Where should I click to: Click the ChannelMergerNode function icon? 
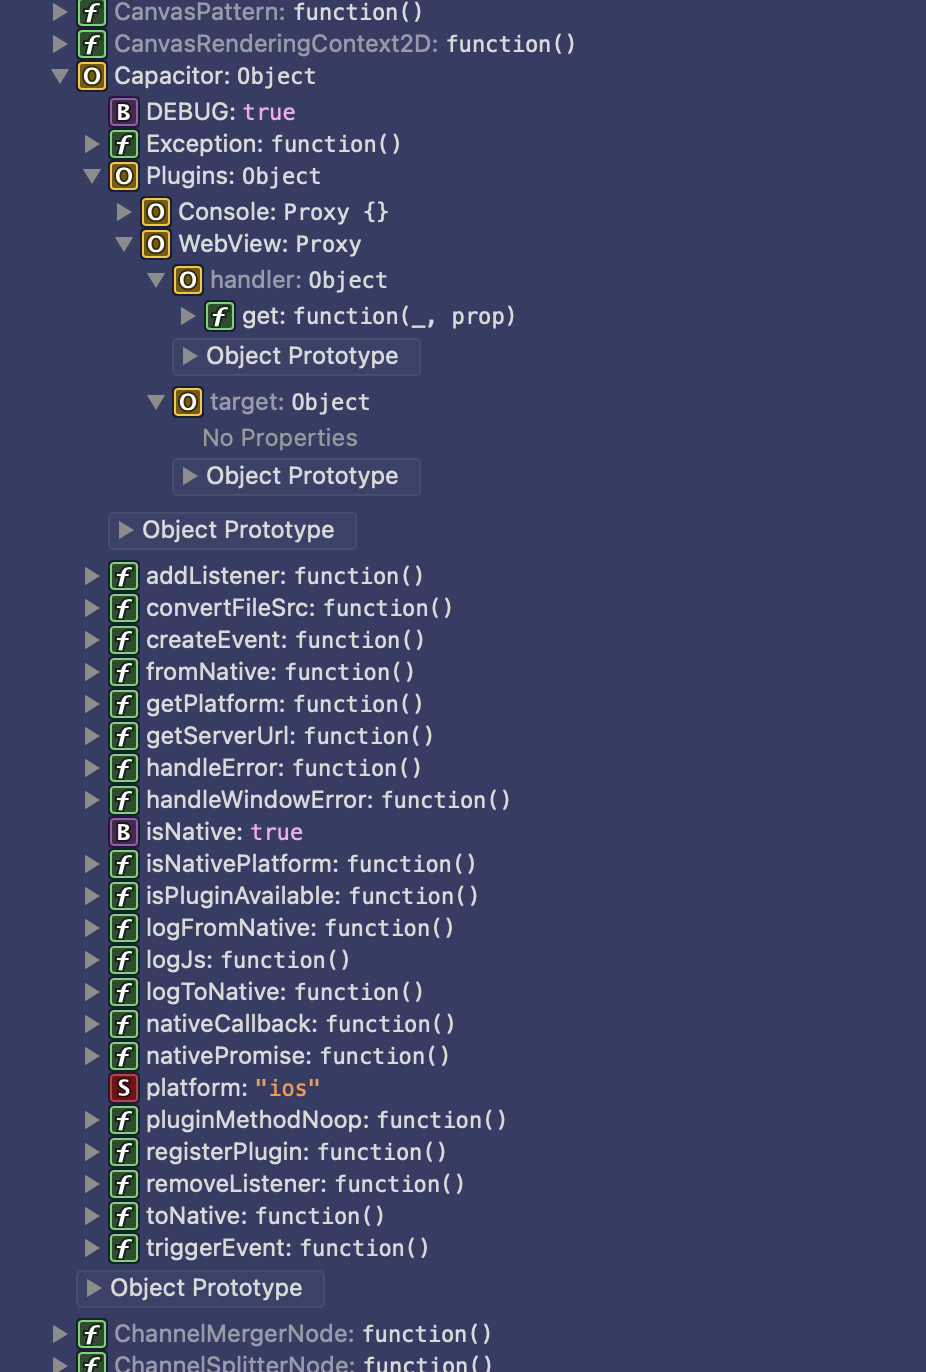[x=91, y=1334]
